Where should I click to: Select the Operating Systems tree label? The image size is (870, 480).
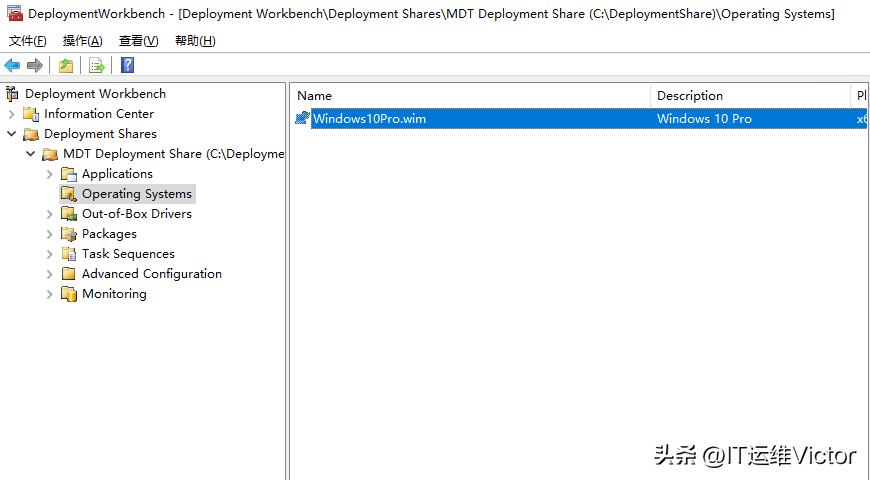pyautogui.click(x=137, y=194)
